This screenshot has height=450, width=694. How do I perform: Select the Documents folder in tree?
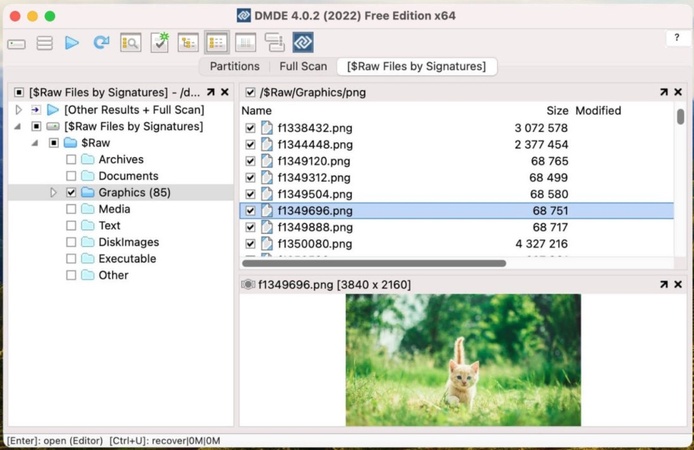128,176
